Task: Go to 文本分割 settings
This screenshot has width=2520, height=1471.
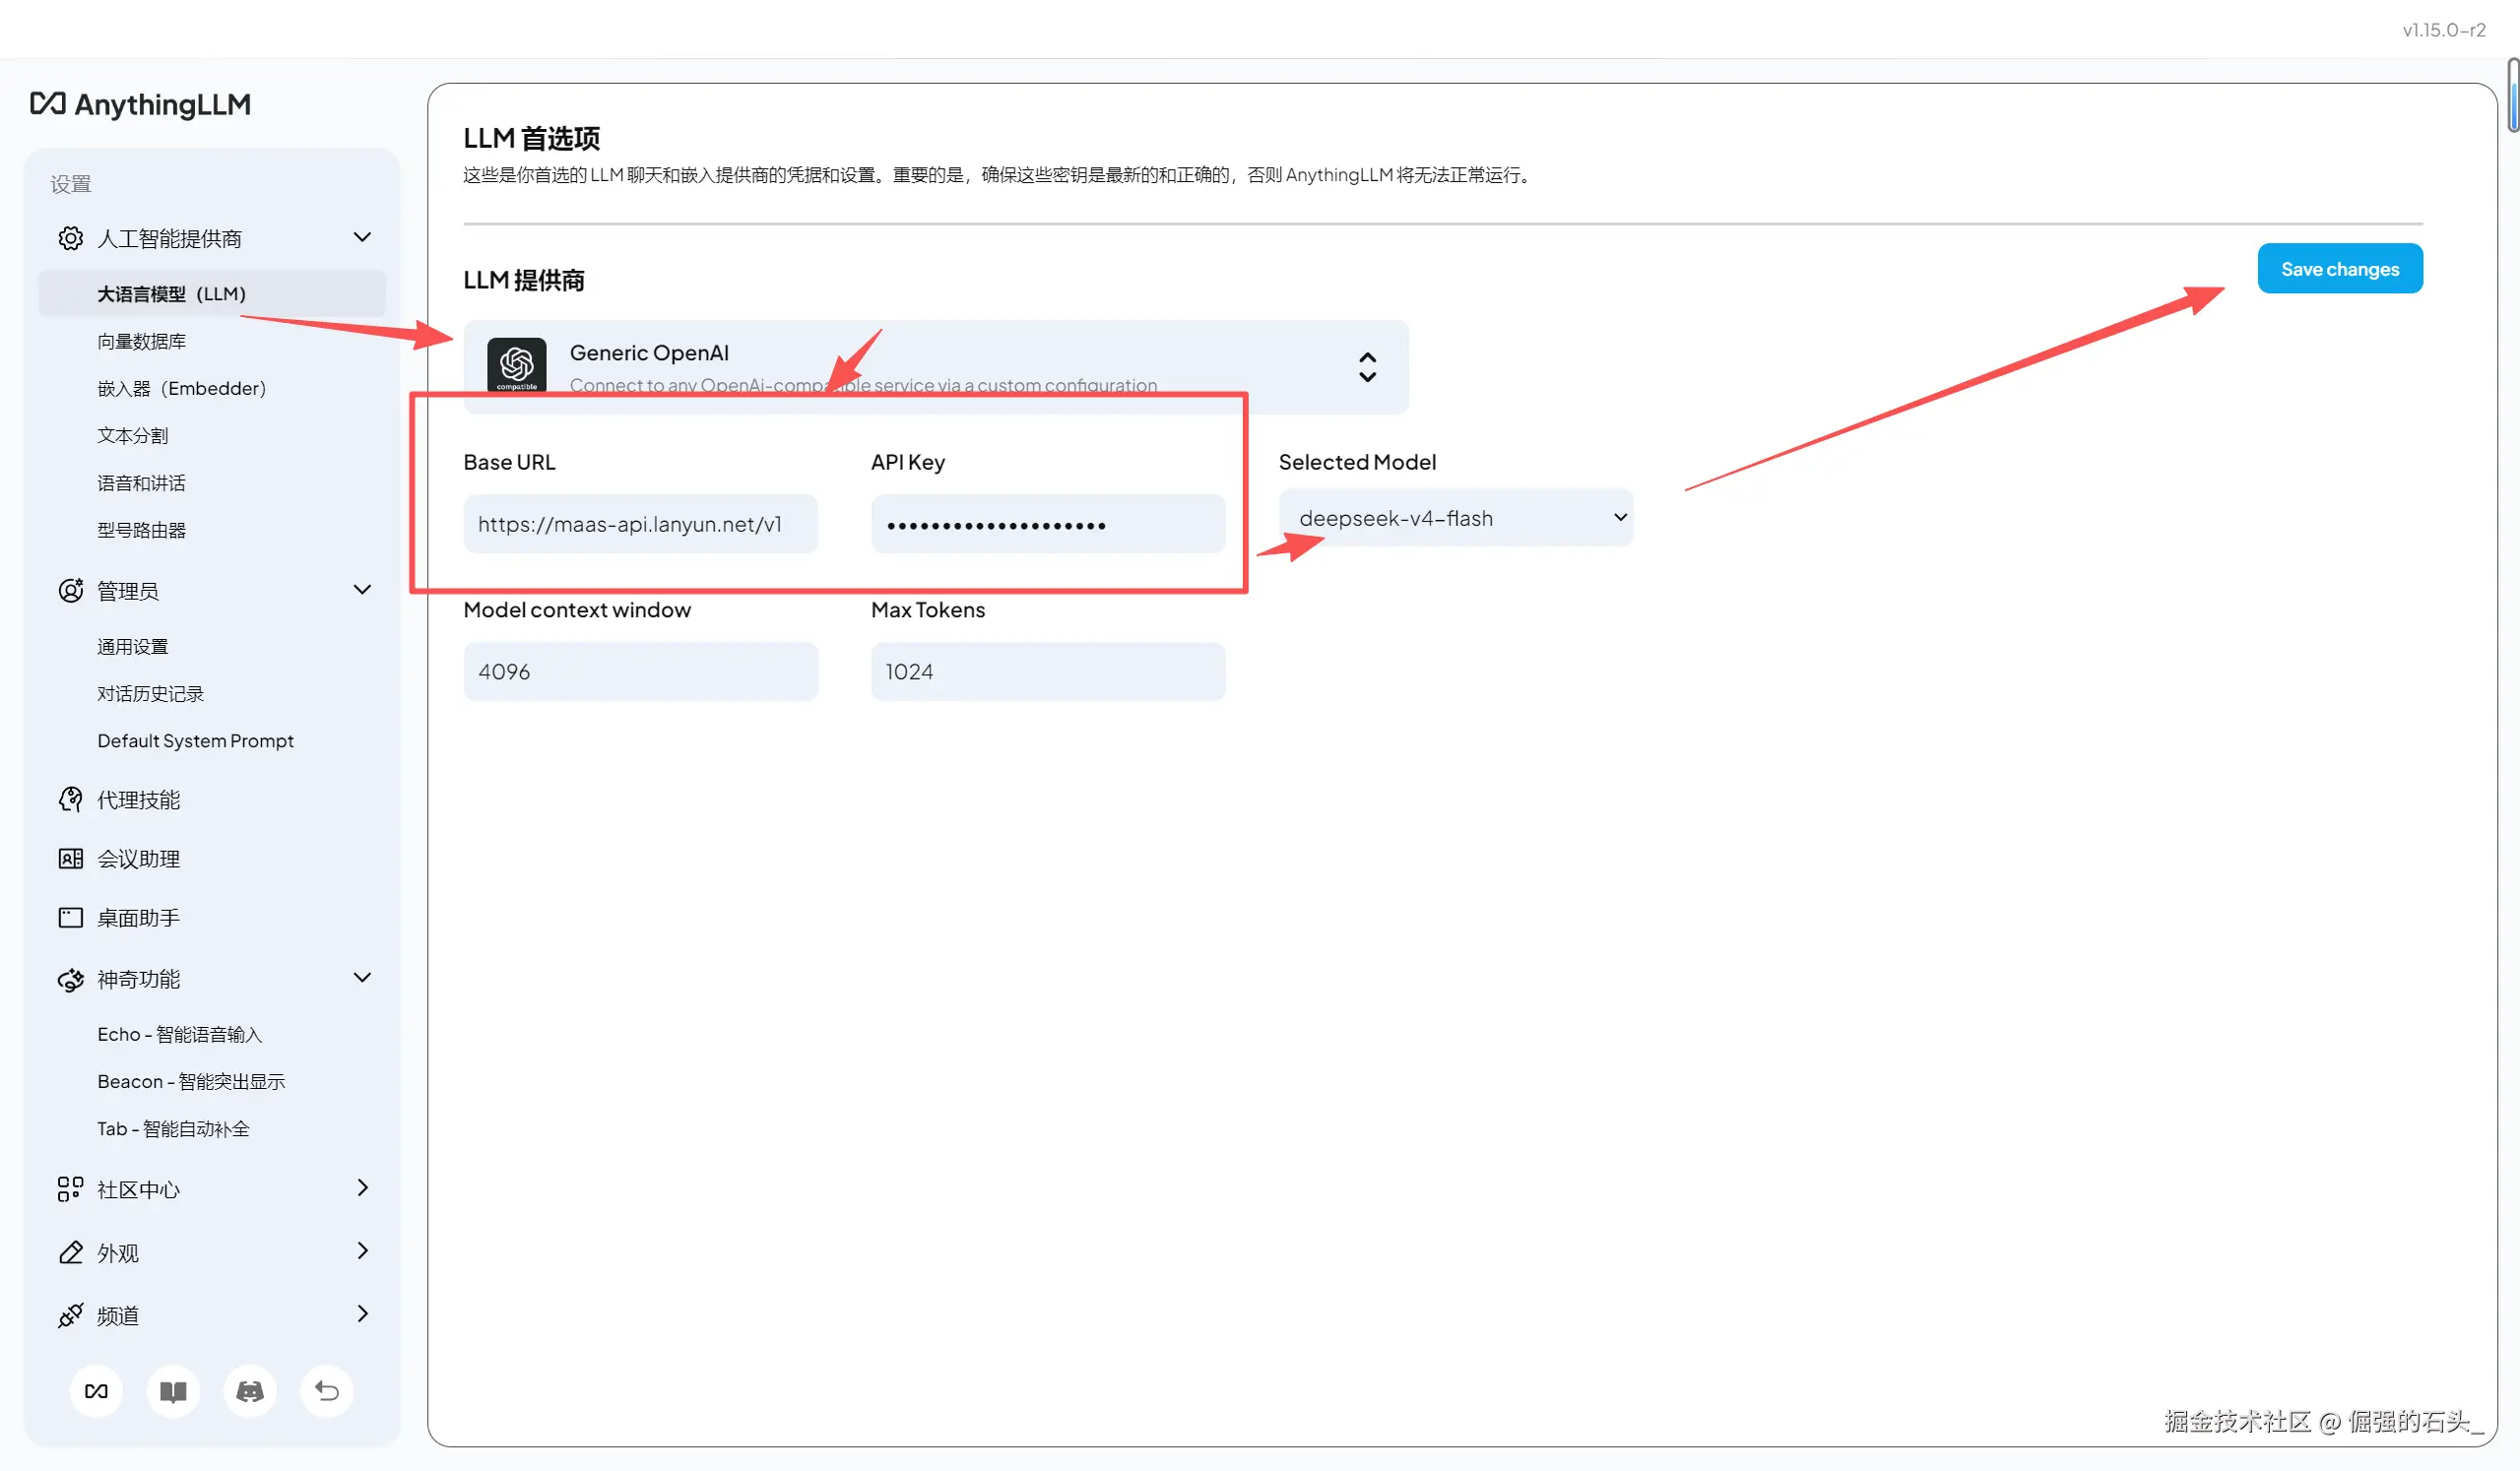Action: point(132,435)
